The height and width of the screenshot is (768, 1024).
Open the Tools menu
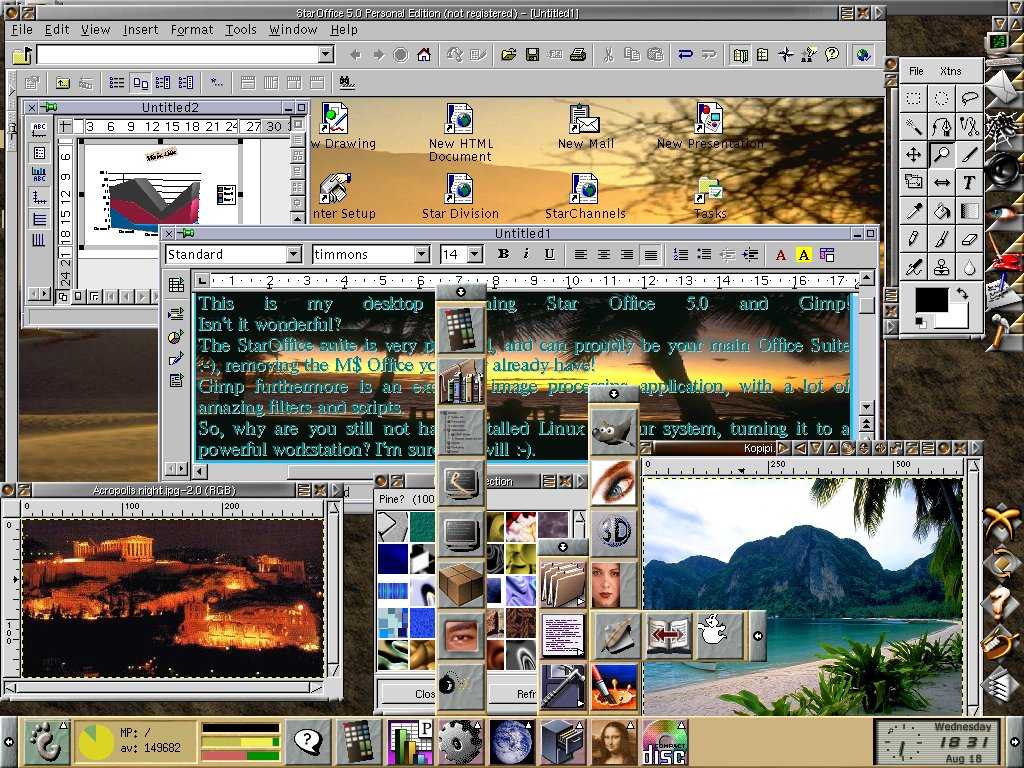241,30
